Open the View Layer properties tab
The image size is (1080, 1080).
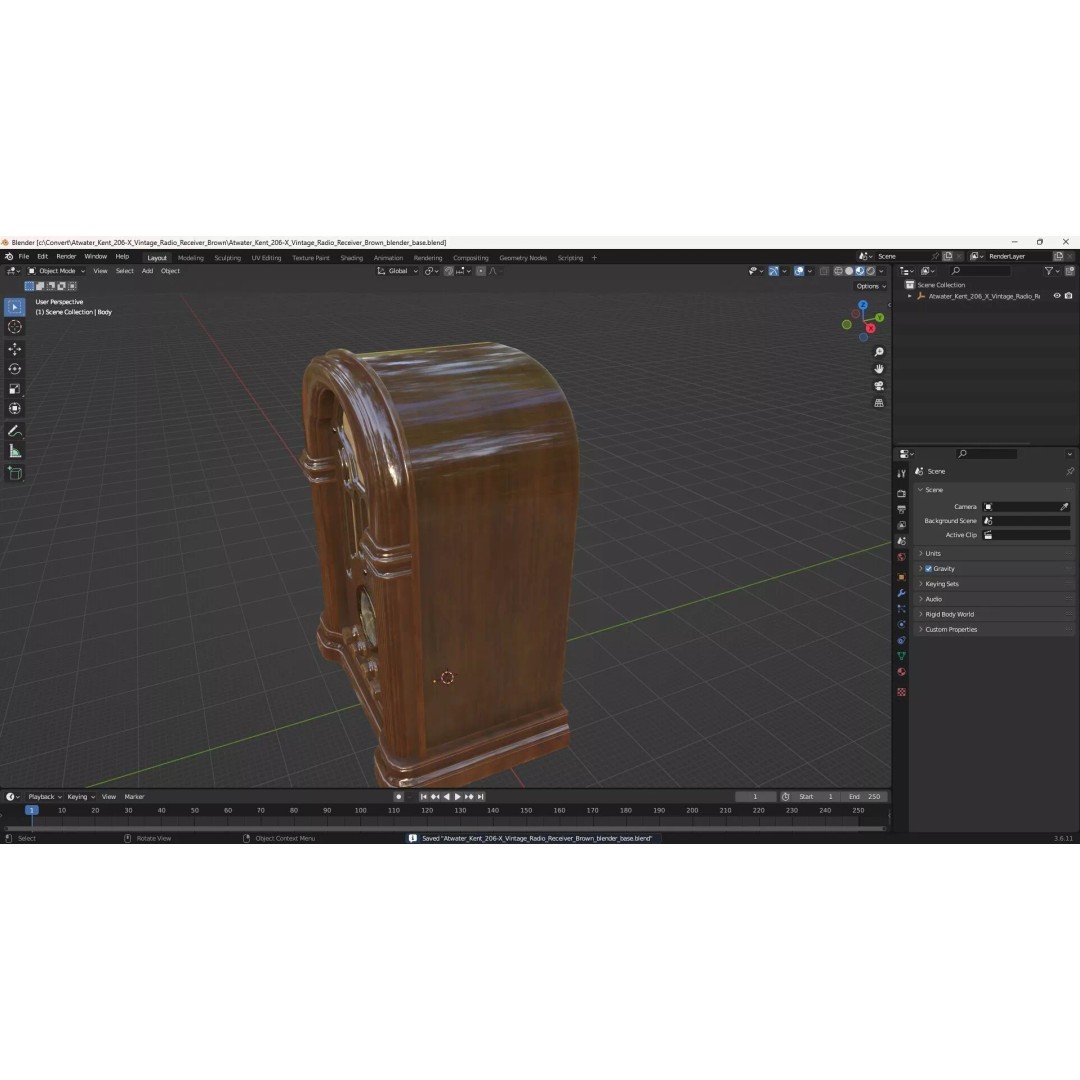(x=901, y=526)
